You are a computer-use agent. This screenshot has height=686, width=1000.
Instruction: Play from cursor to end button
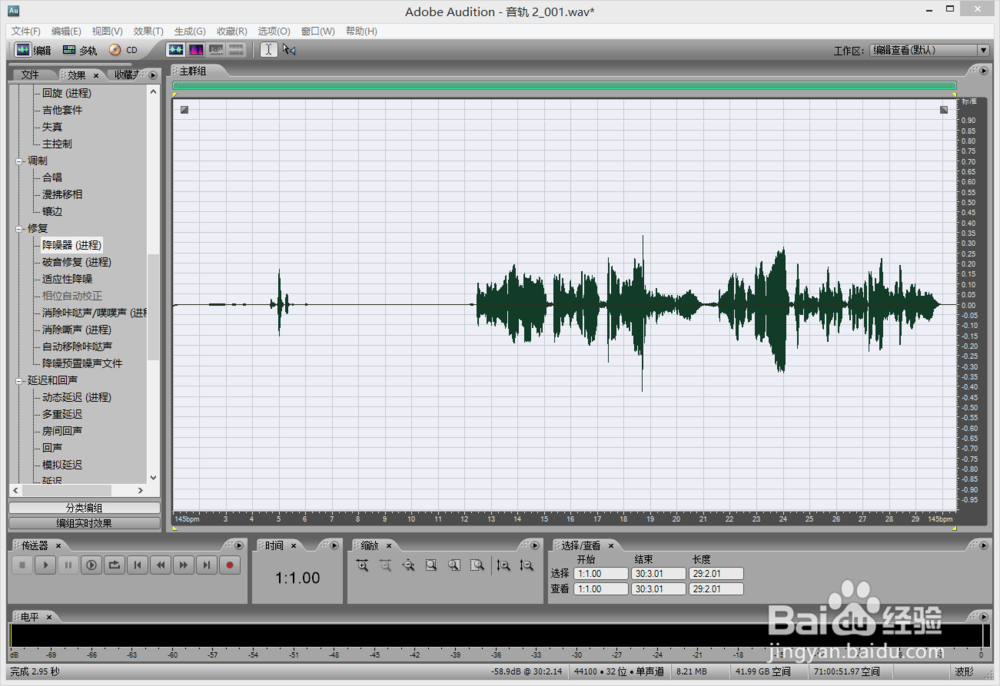click(x=91, y=565)
